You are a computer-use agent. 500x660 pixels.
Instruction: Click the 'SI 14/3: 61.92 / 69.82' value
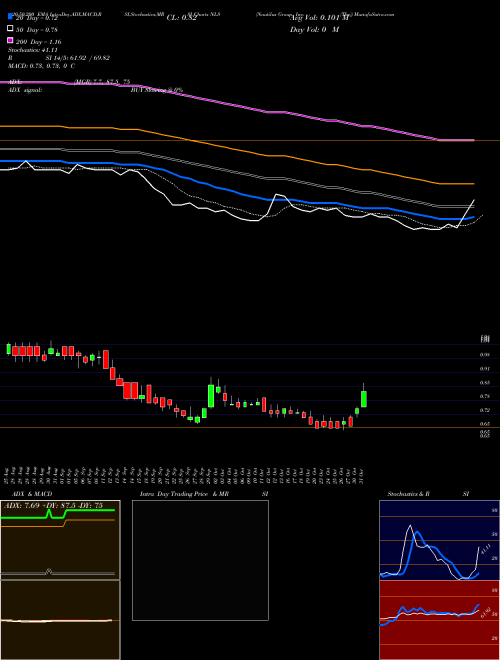(x=78, y=58)
